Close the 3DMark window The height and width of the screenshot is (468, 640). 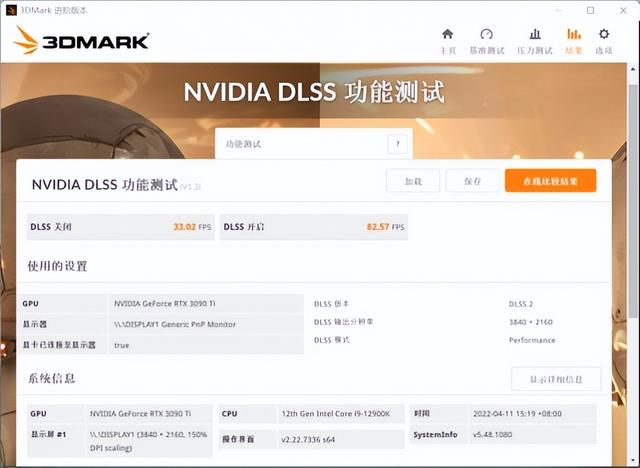[x=623, y=10]
